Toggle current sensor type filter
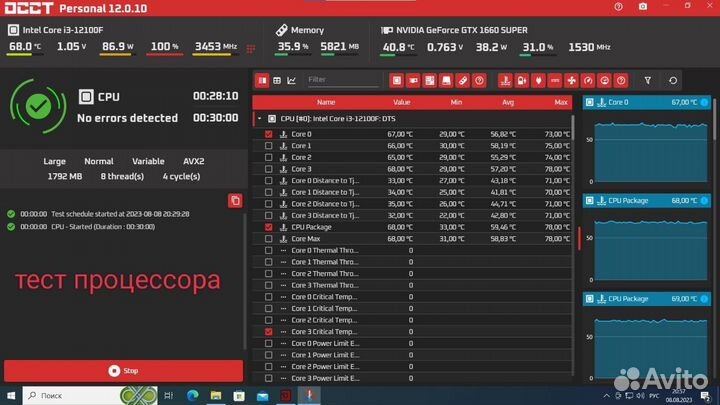 click(x=555, y=80)
